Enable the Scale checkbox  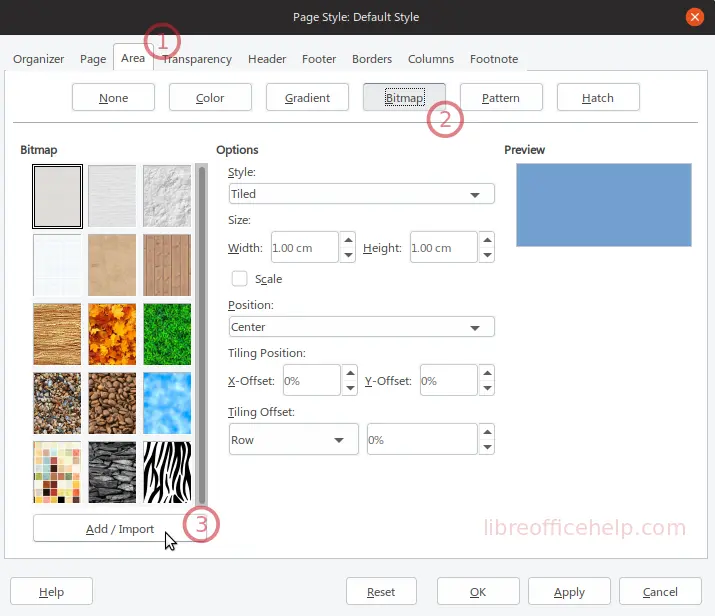(x=240, y=280)
